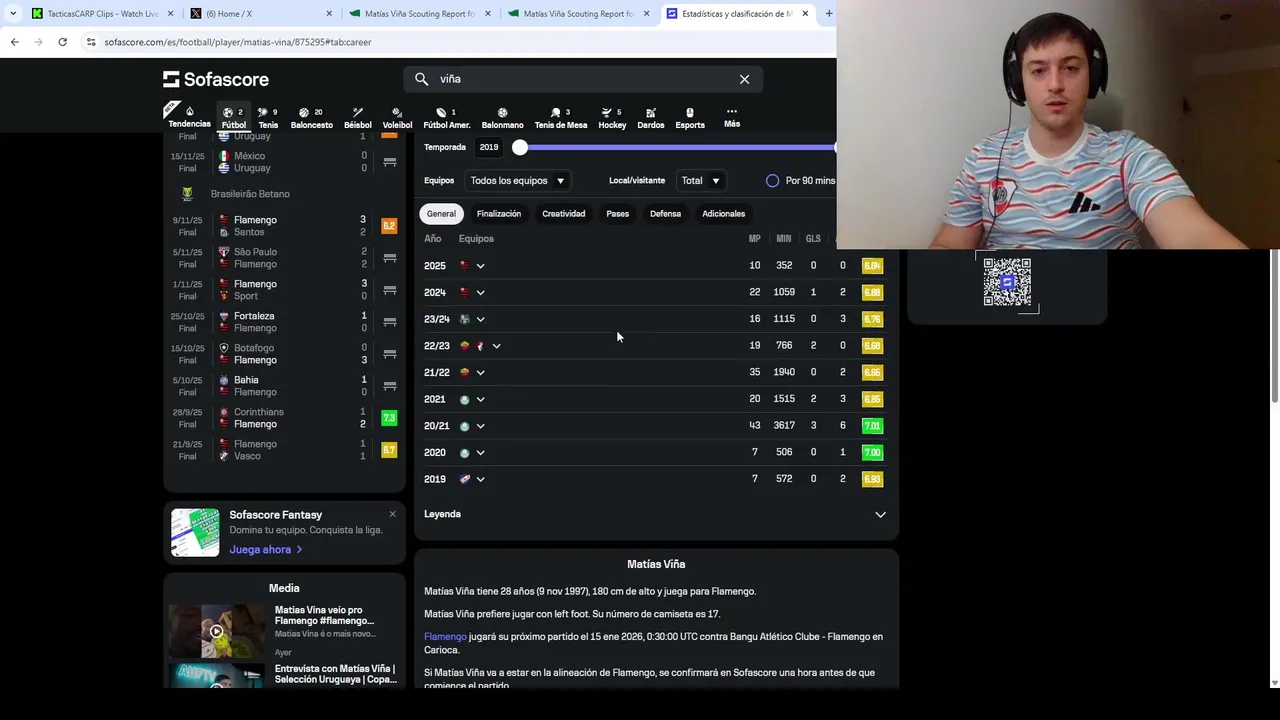The image size is (1280, 720).
Task: Select the Dardos sport icon
Action: (650, 118)
